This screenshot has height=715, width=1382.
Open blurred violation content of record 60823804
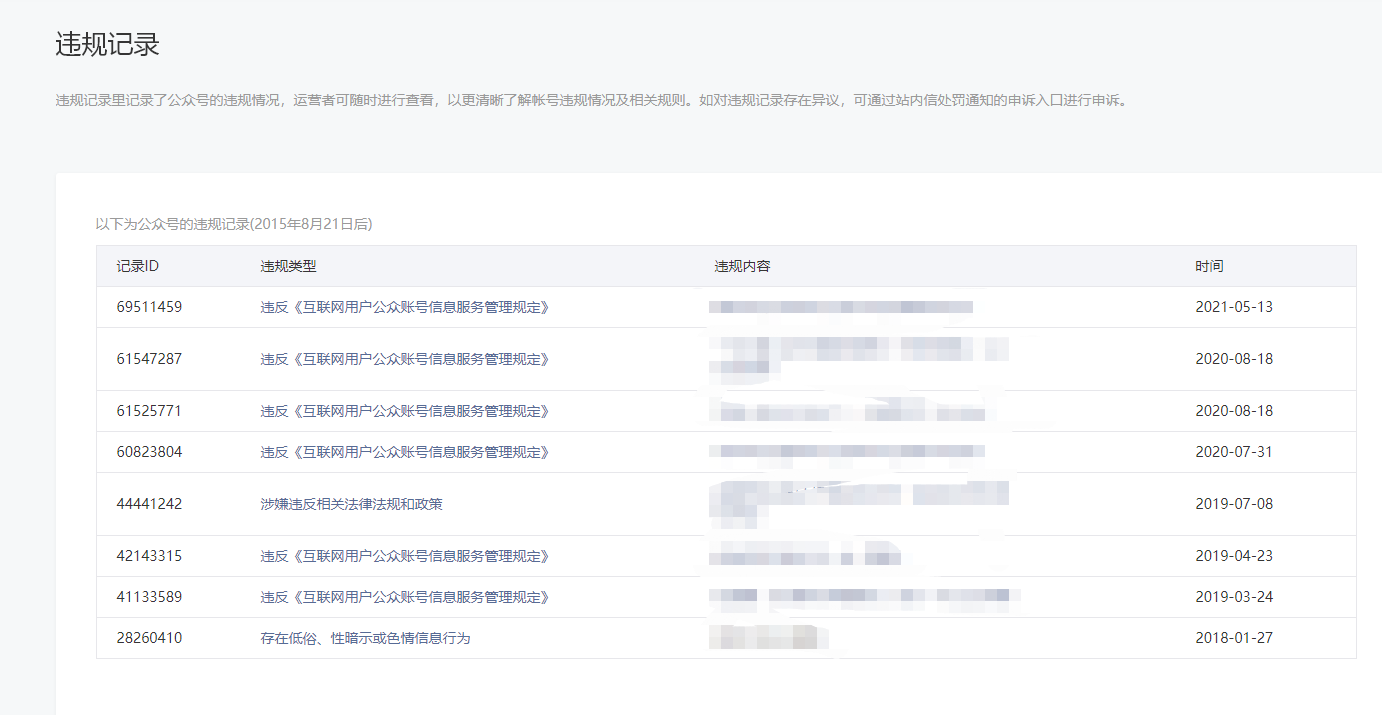click(x=847, y=452)
